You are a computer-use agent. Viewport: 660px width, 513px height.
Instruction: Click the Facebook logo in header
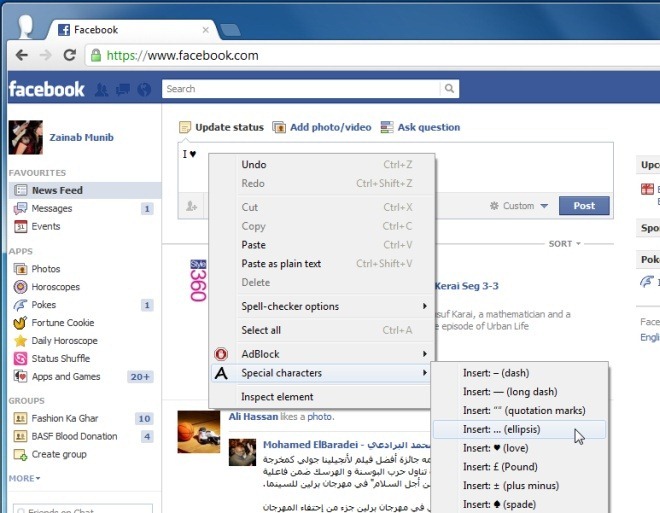point(47,89)
